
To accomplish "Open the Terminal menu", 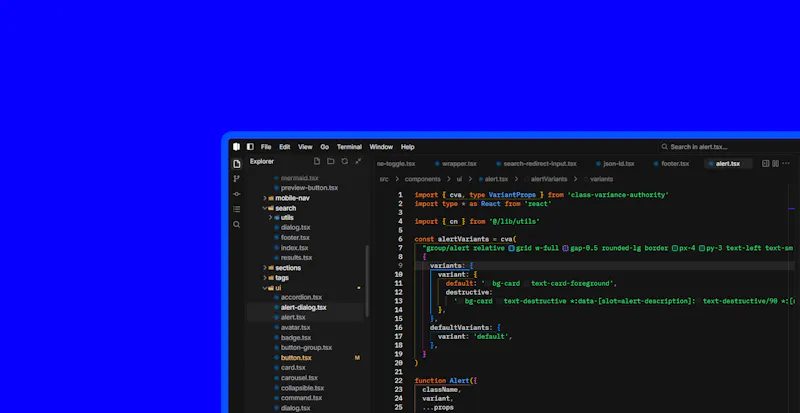I will [349, 147].
